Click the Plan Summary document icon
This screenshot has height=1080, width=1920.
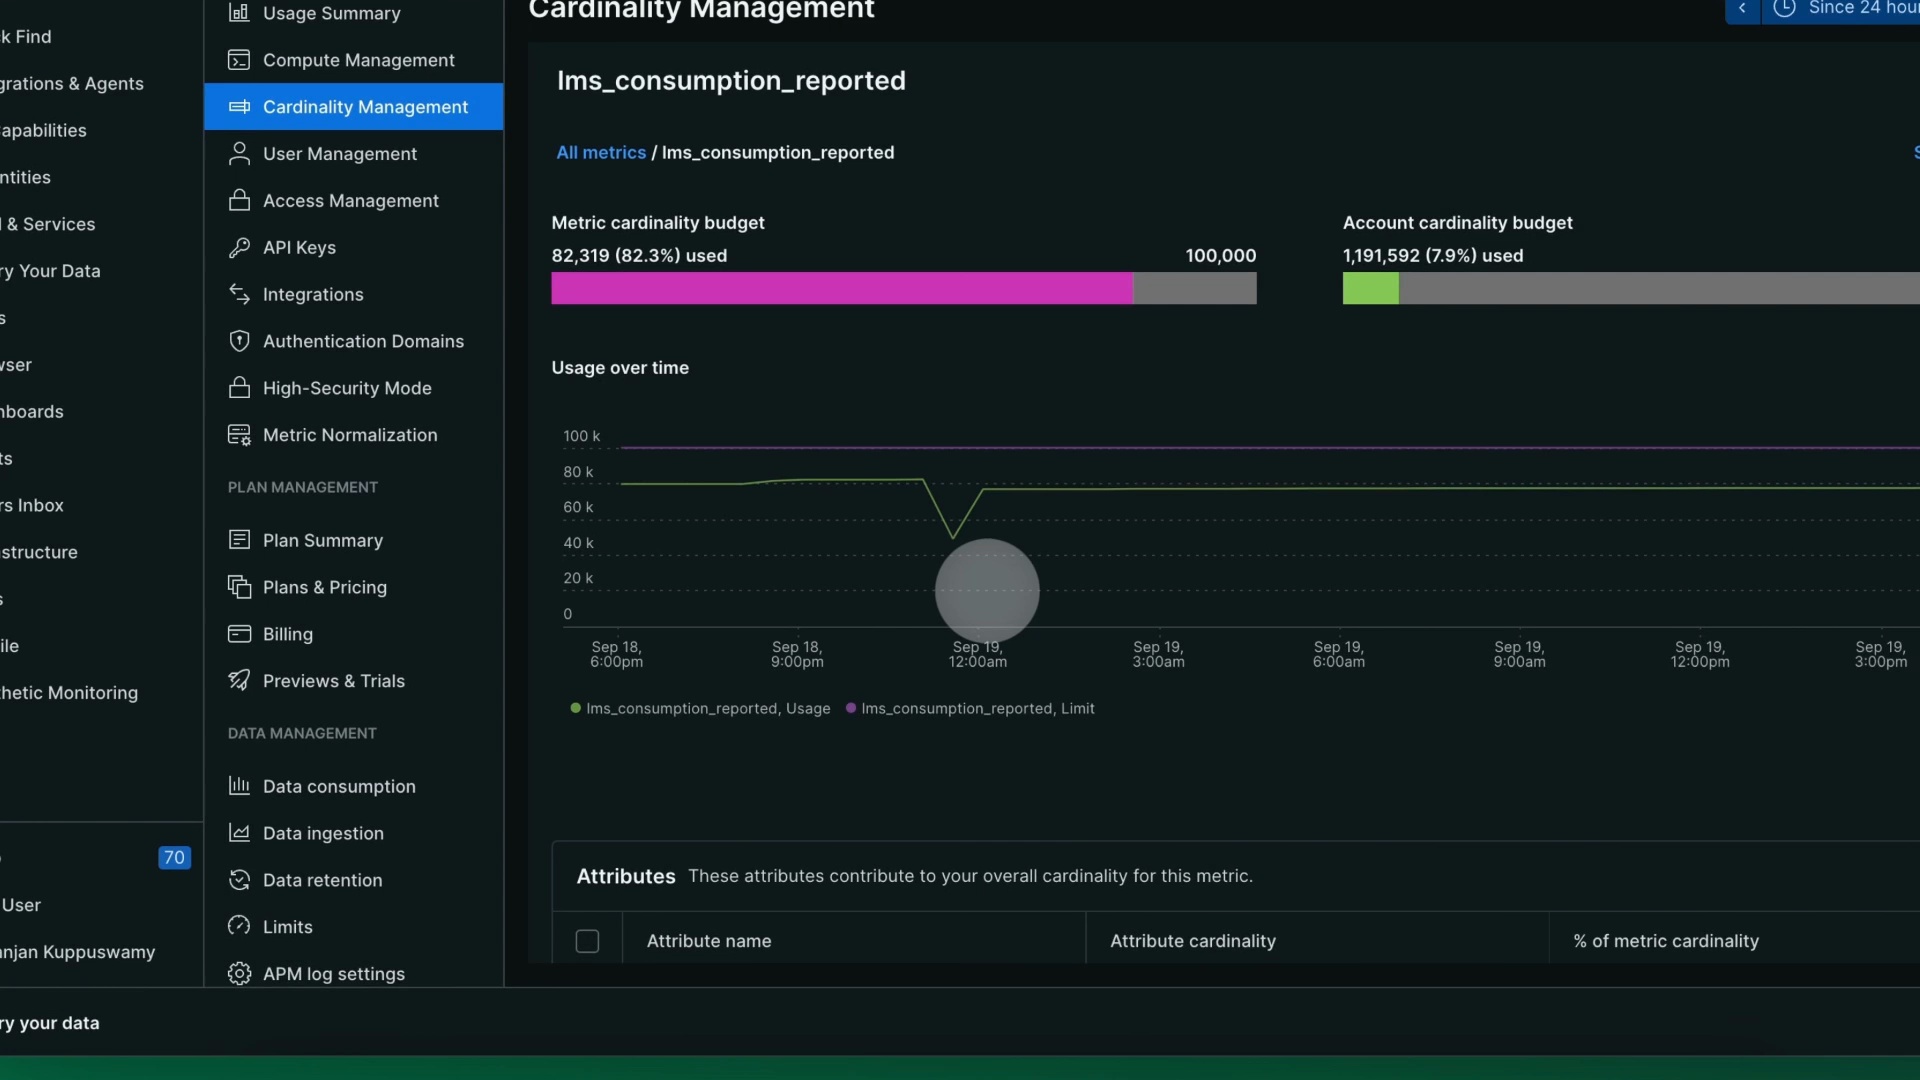pyautogui.click(x=239, y=540)
